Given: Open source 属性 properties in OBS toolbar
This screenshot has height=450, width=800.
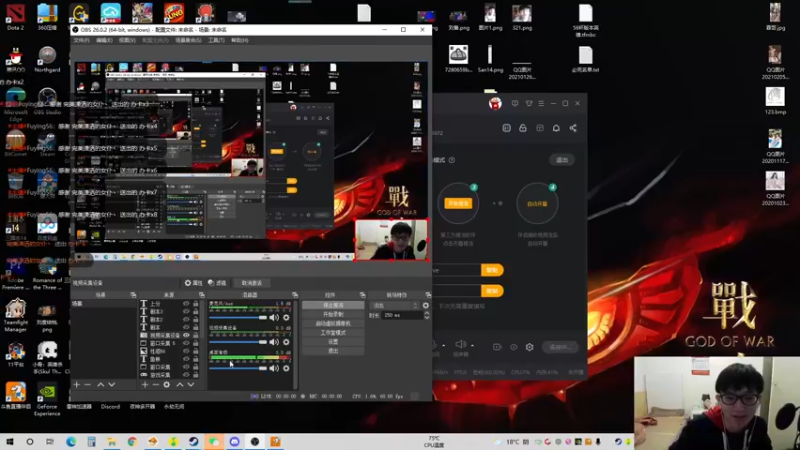Looking at the screenshot, I should [193, 283].
